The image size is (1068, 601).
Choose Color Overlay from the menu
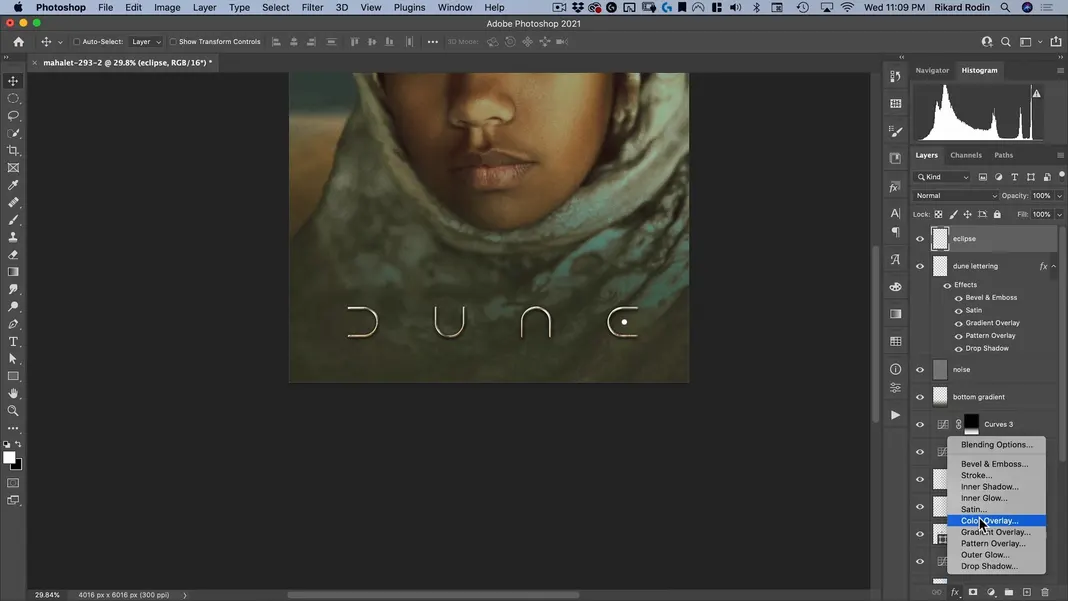coord(996,521)
